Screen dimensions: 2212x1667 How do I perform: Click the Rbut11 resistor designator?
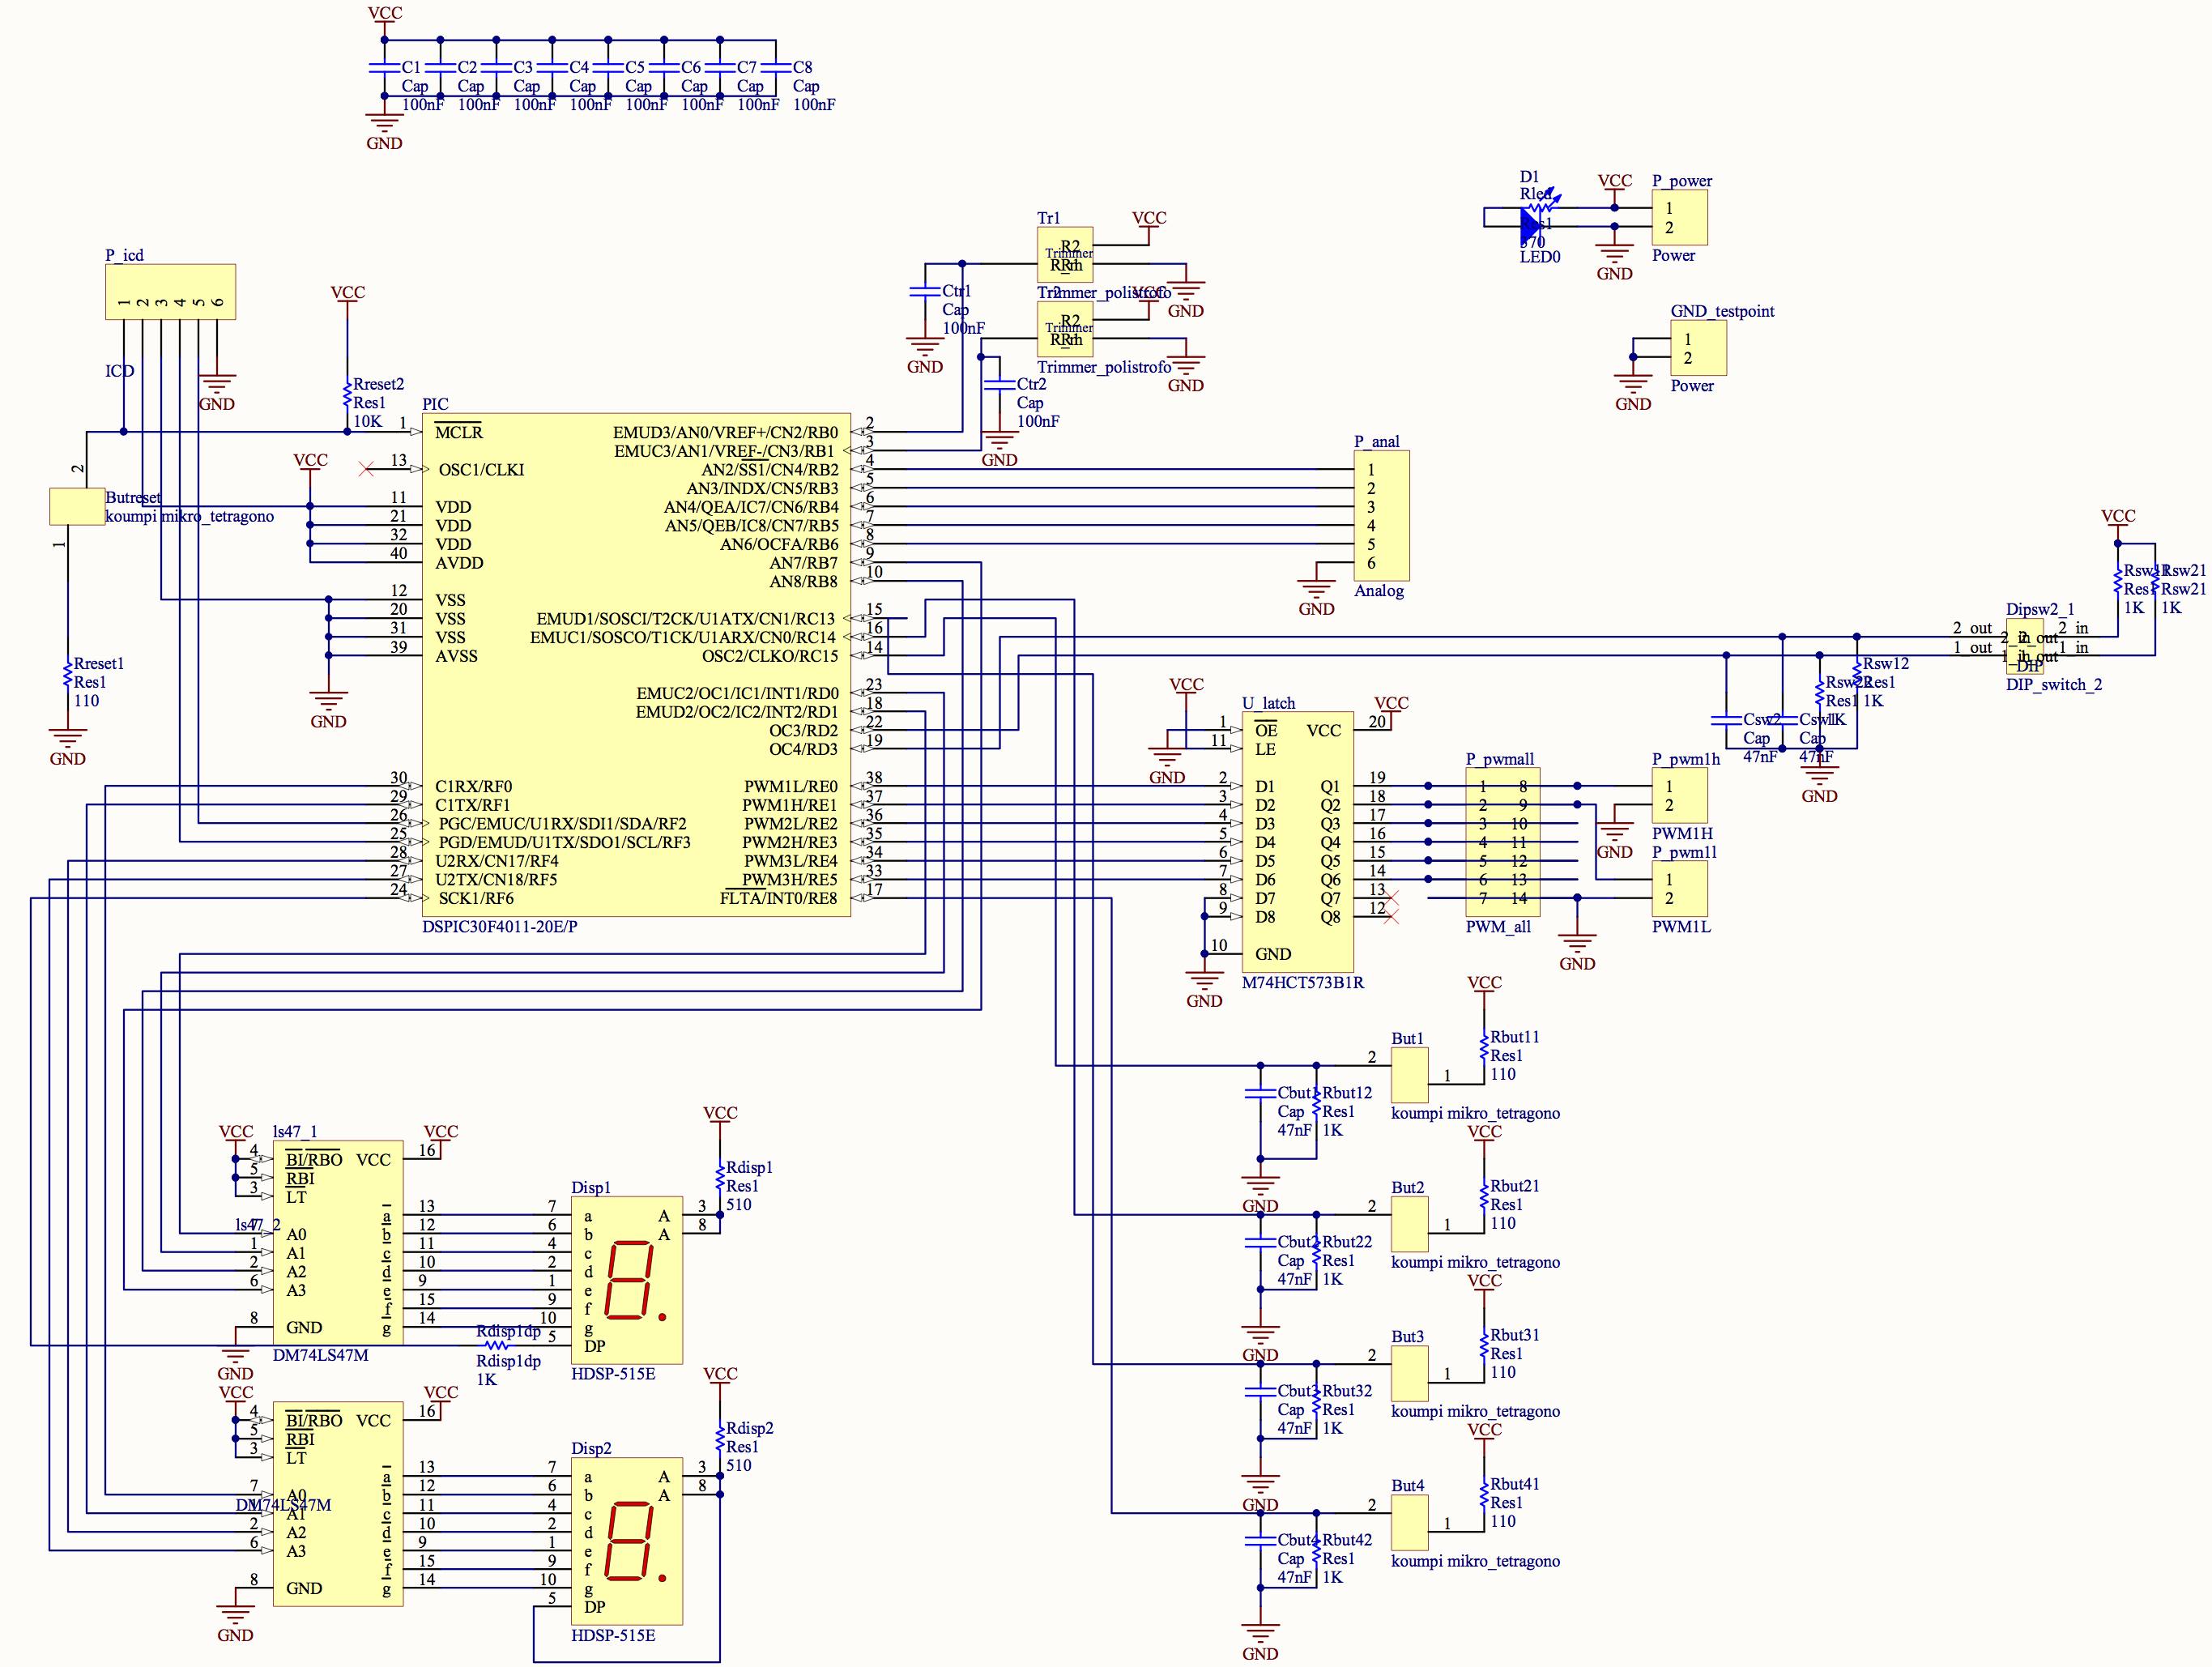[x=1515, y=1038]
